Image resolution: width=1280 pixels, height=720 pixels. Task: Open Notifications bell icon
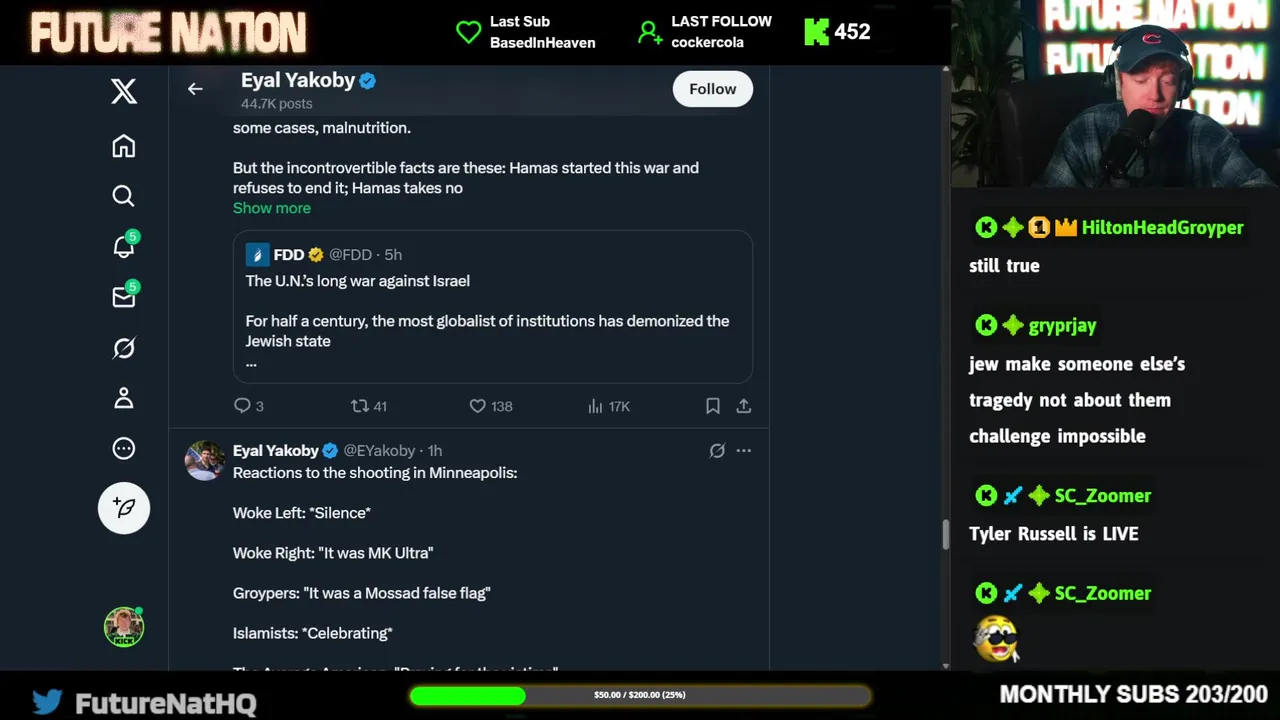tap(124, 246)
